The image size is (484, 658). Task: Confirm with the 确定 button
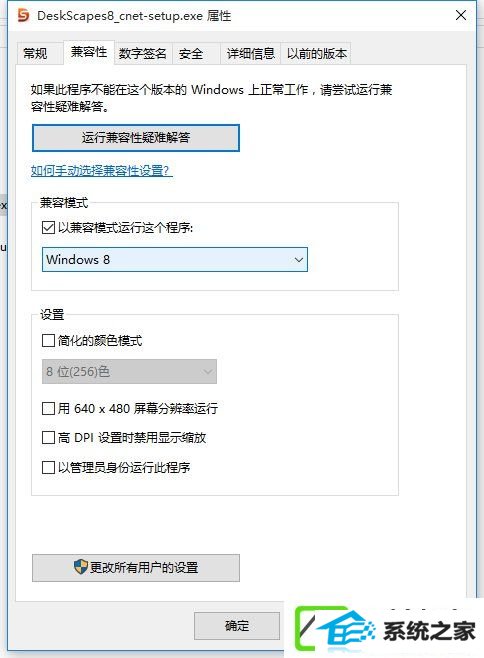click(x=237, y=626)
